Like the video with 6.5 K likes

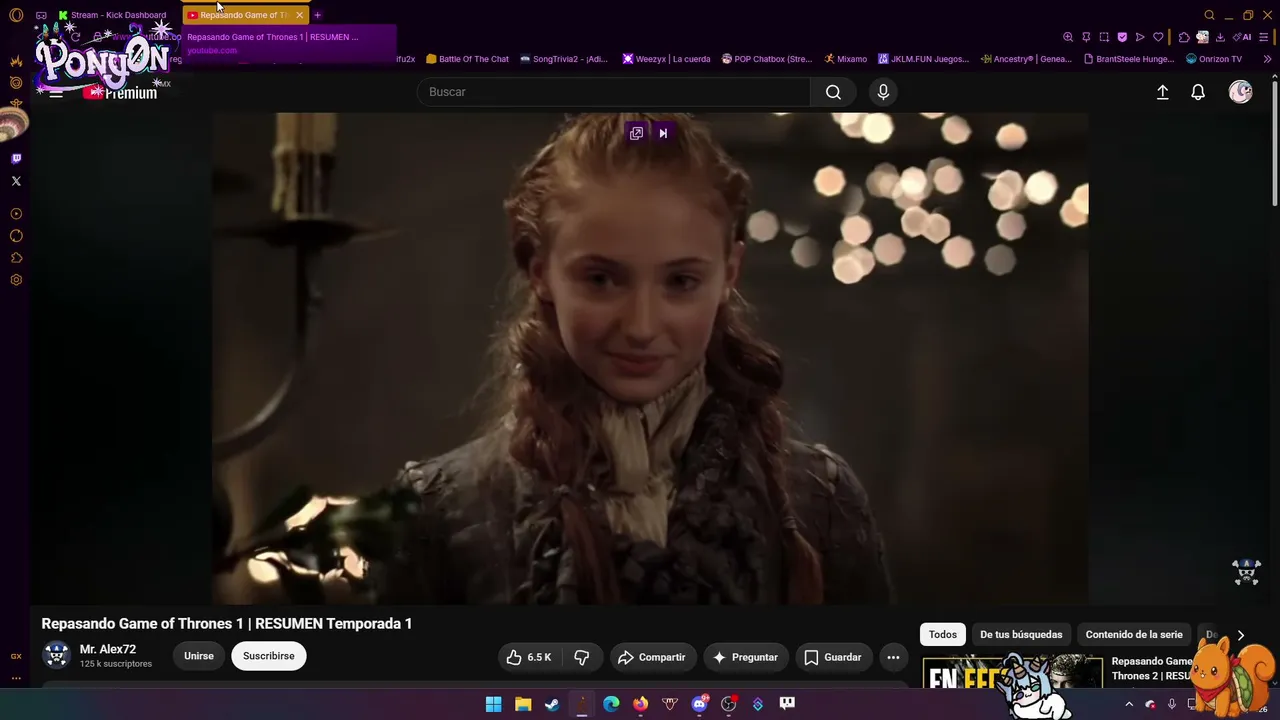coord(529,657)
